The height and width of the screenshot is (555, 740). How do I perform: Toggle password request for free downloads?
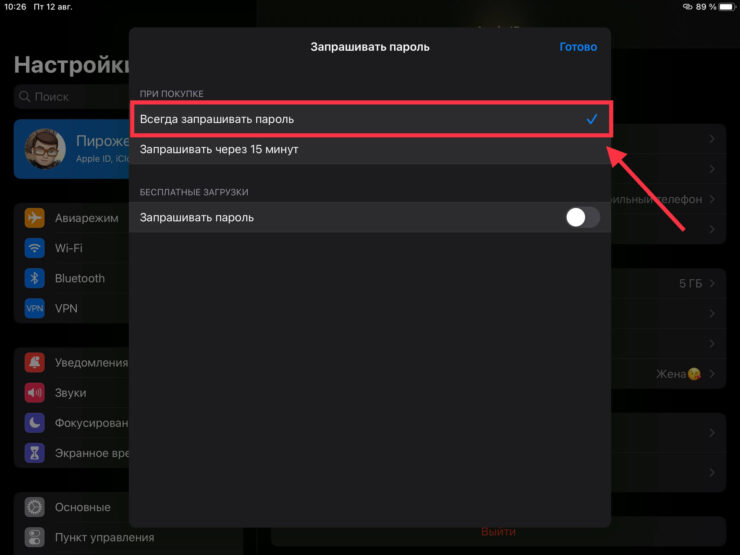click(582, 218)
